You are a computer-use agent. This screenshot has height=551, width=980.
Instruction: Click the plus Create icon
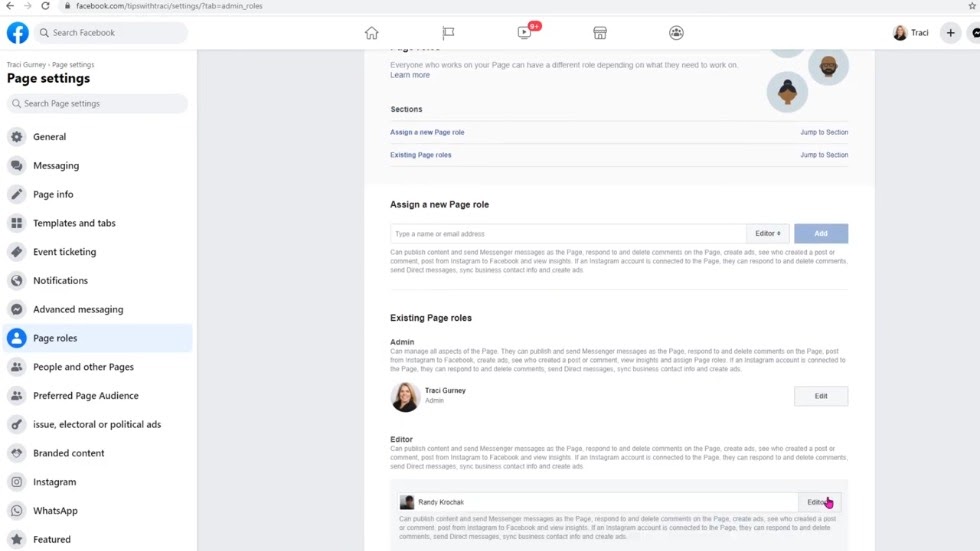pos(950,32)
